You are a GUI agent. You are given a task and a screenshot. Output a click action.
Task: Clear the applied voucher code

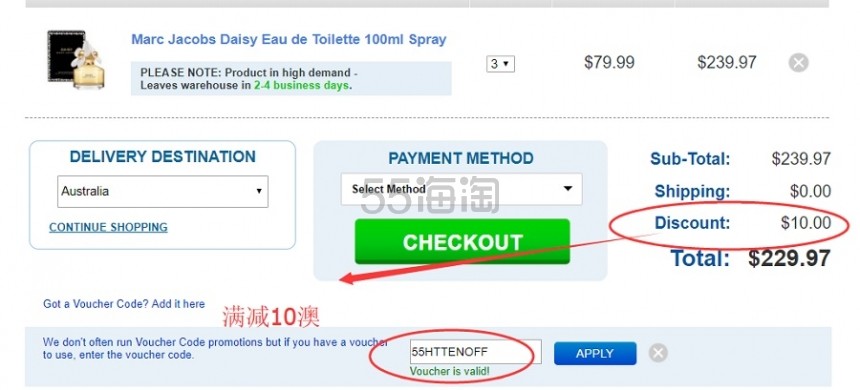pyautogui.click(x=658, y=353)
